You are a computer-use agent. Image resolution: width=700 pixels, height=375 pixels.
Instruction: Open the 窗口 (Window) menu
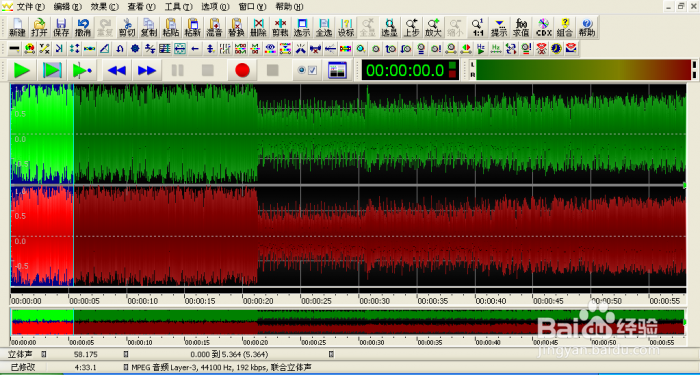[x=252, y=7]
